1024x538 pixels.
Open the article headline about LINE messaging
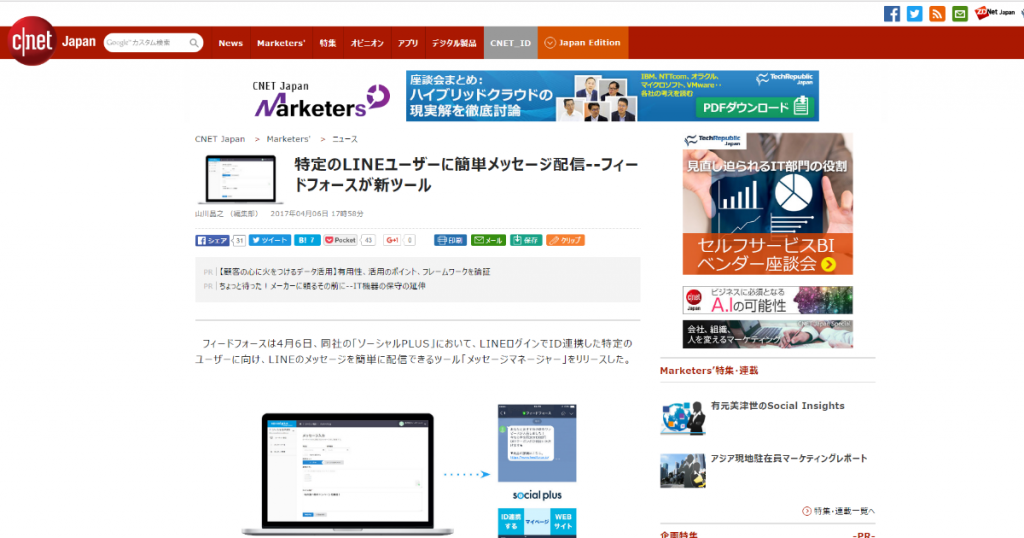pos(466,174)
